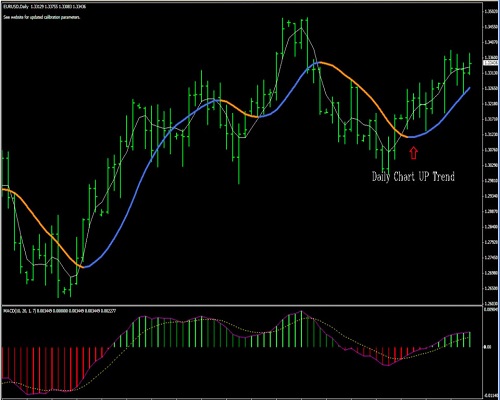500x400 pixels.
Task: Click the divider between price chart and MACD pane
Action: (x=242, y=305)
